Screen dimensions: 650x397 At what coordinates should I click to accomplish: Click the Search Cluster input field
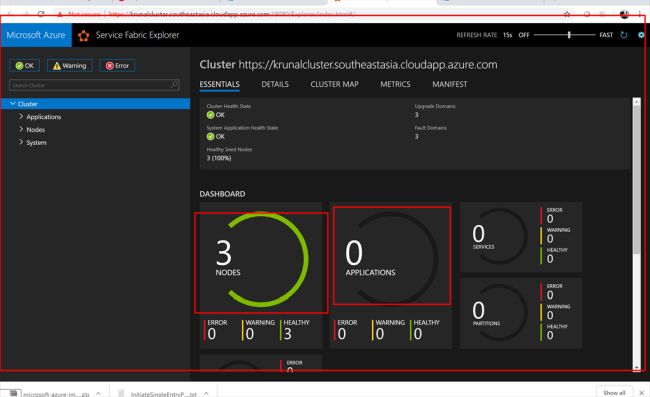click(x=95, y=85)
